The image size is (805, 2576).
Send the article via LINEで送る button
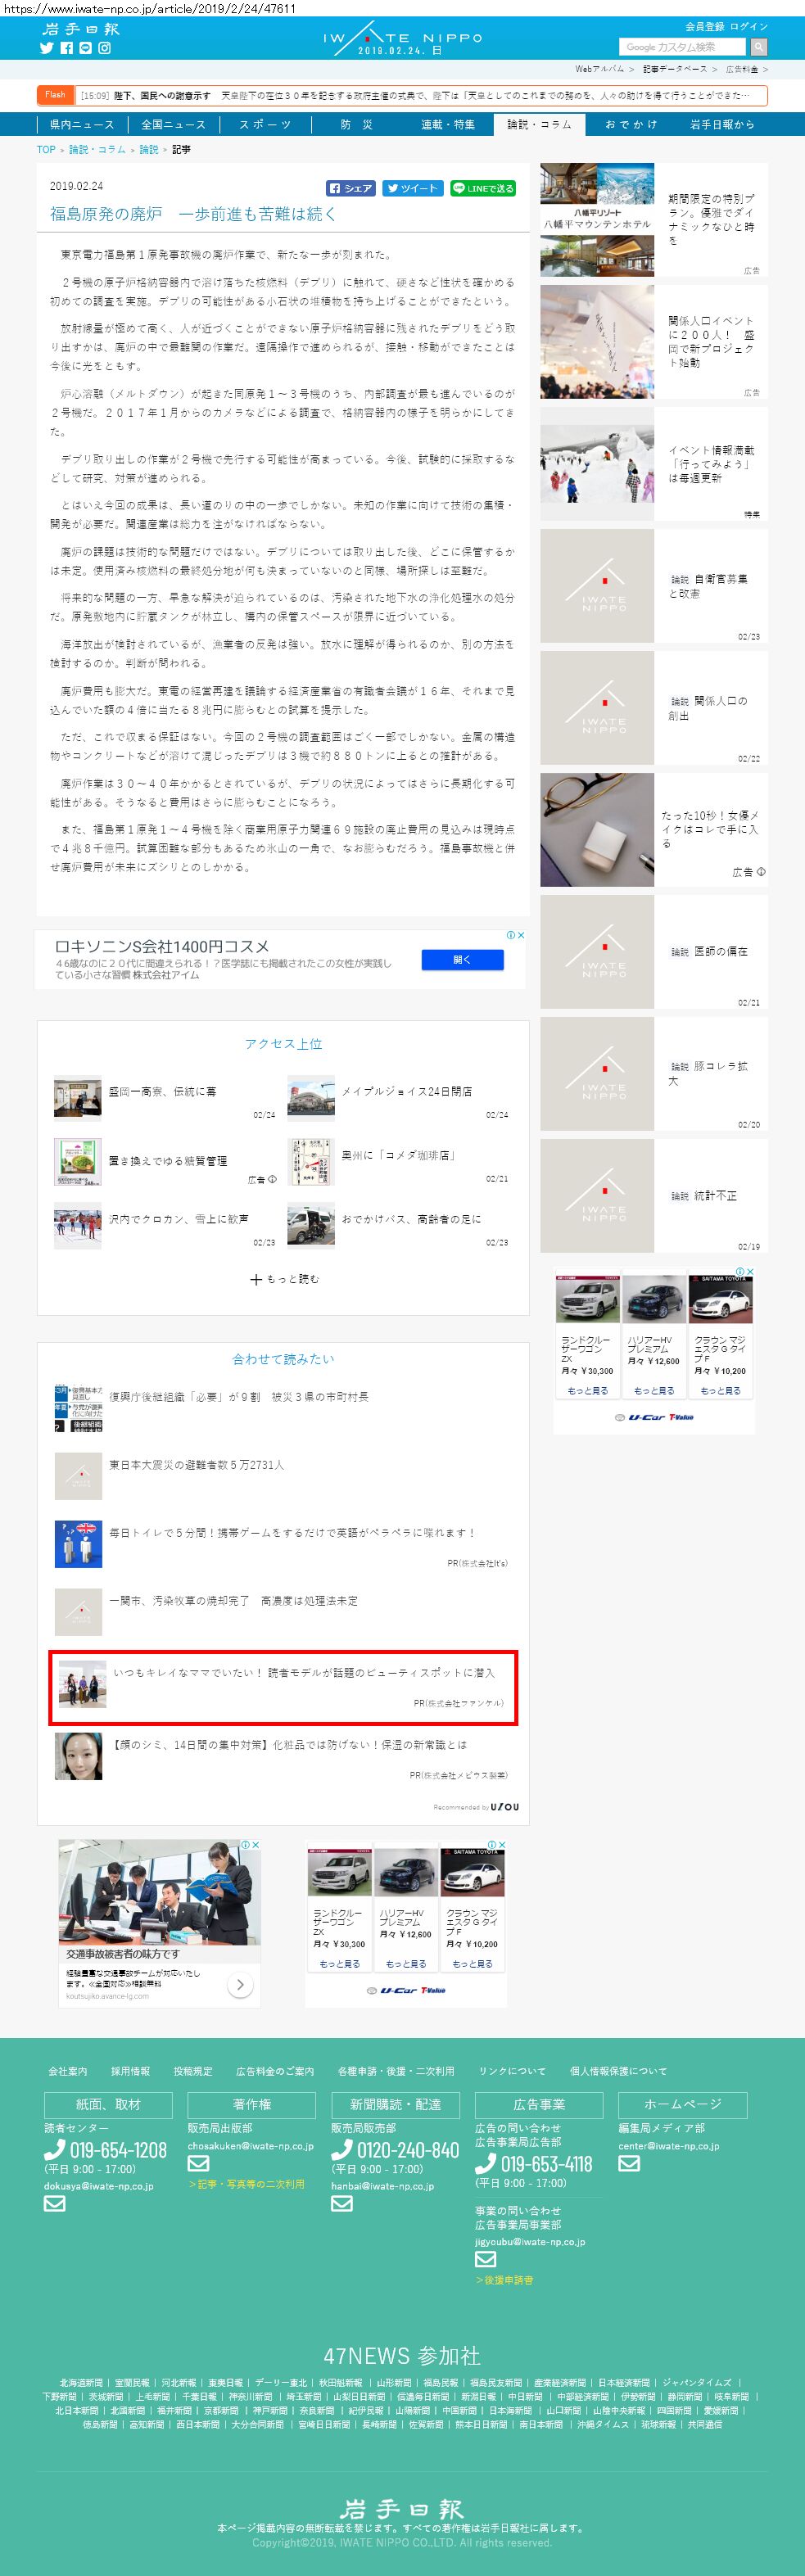click(482, 188)
